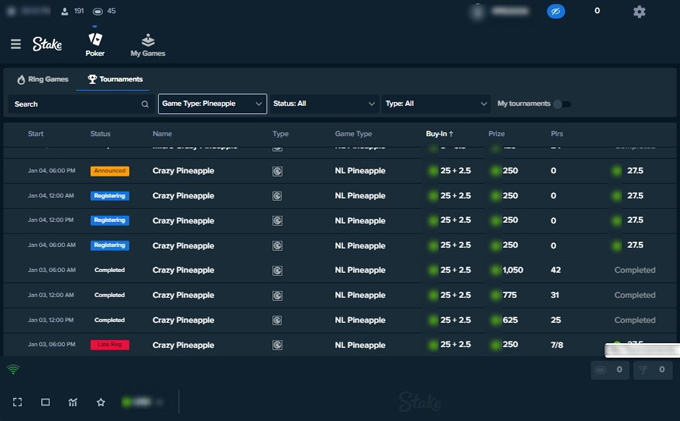Open settings gear in top bar
Screen dimensions: 680x421
point(639,12)
